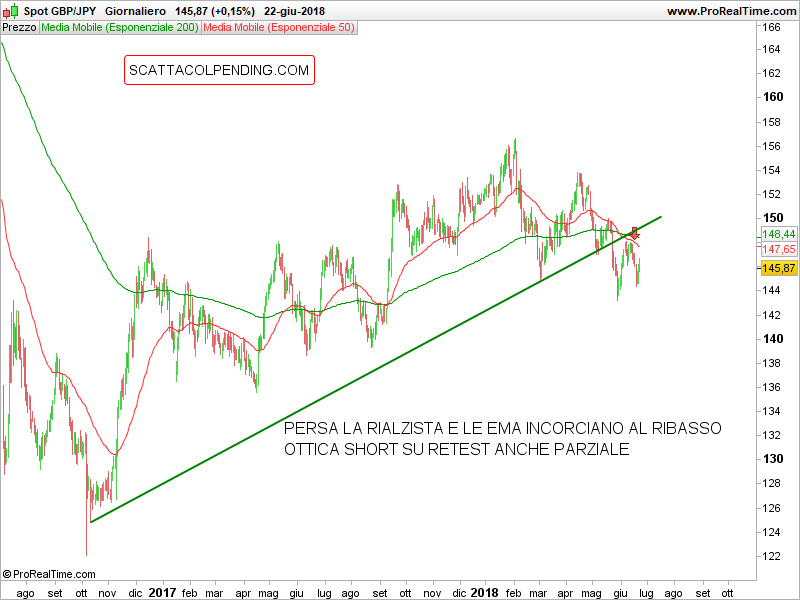Click the Giornaliero timeframe label
The image size is (800, 600).
click(x=135, y=11)
